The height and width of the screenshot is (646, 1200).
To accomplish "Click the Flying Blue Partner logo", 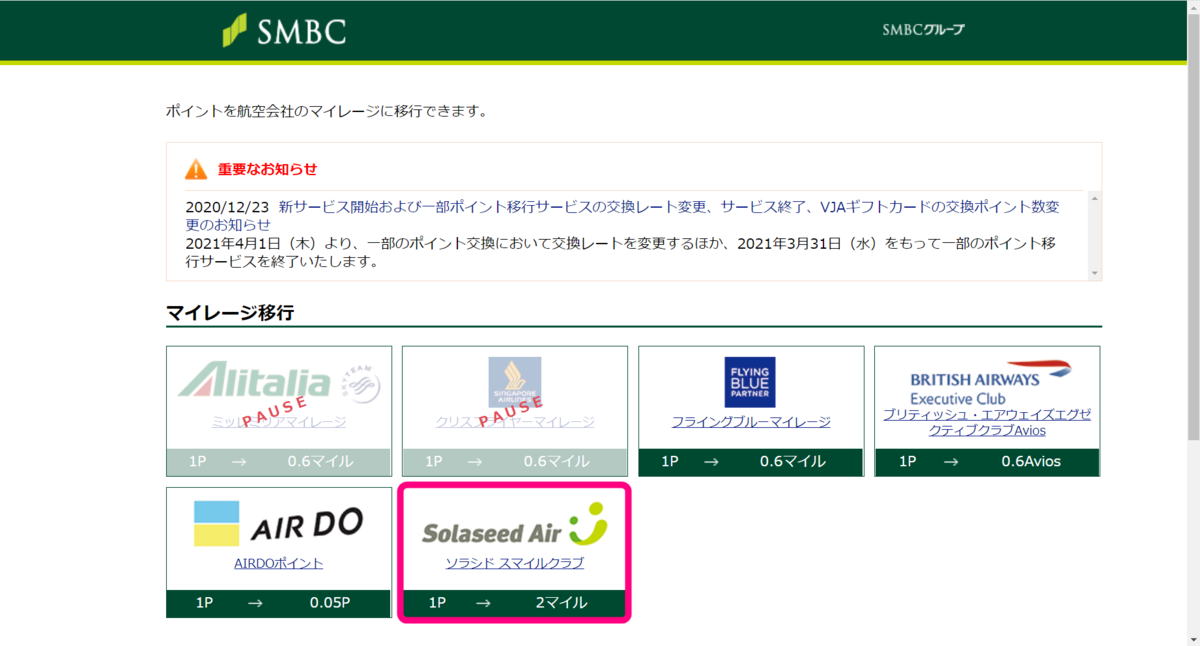I will [x=750, y=382].
